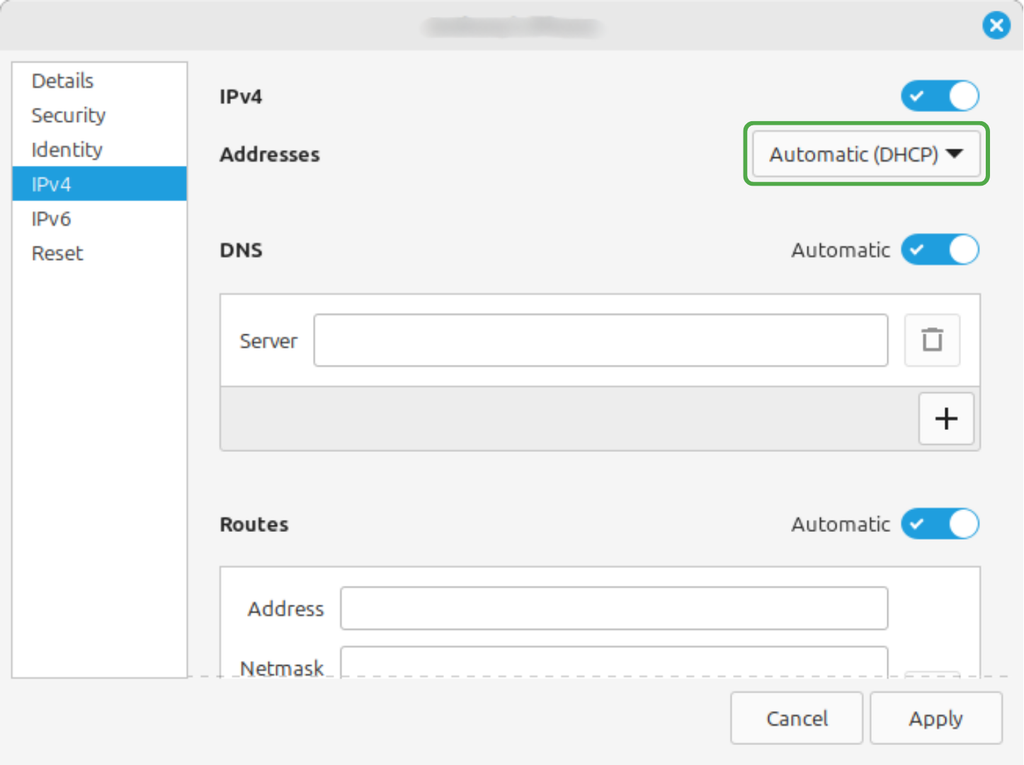
Task: Select the IPv4 section in sidebar
Action: tap(99, 184)
